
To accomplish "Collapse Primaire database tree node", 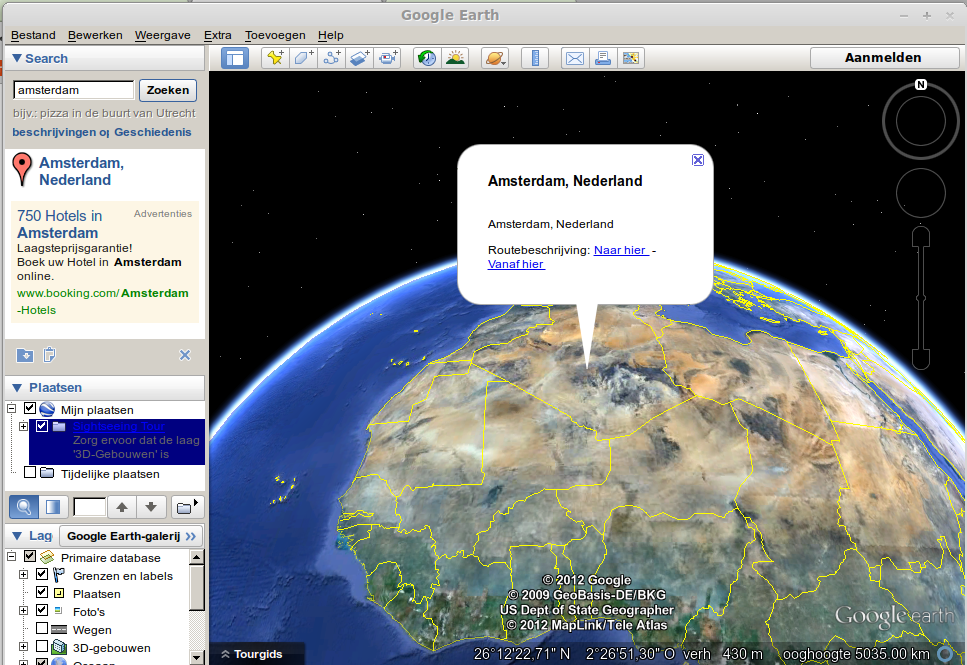I will pyautogui.click(x=11, y=556).
